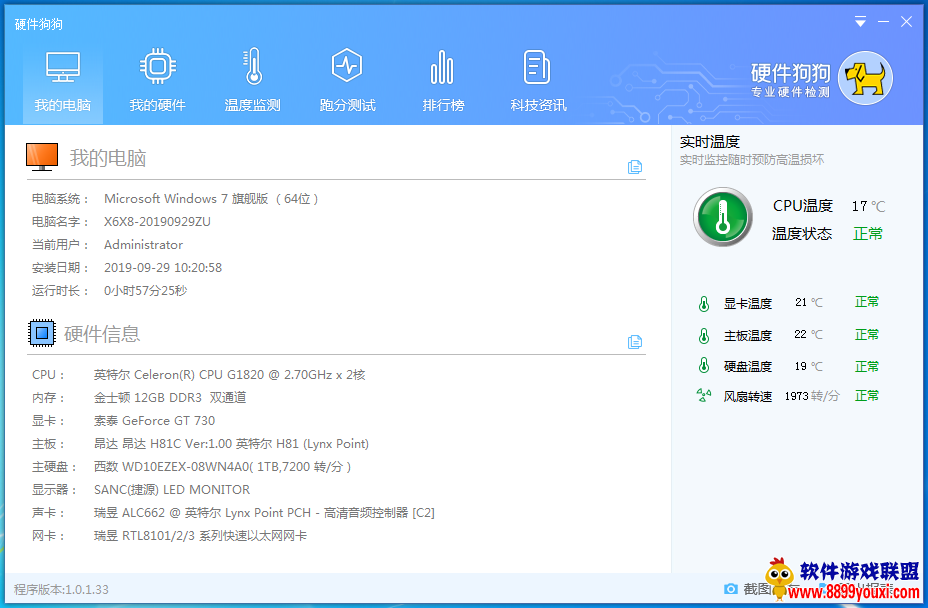
Task: Select the Administrator user value
Action: pyautogui.click(x=143, y=245)
